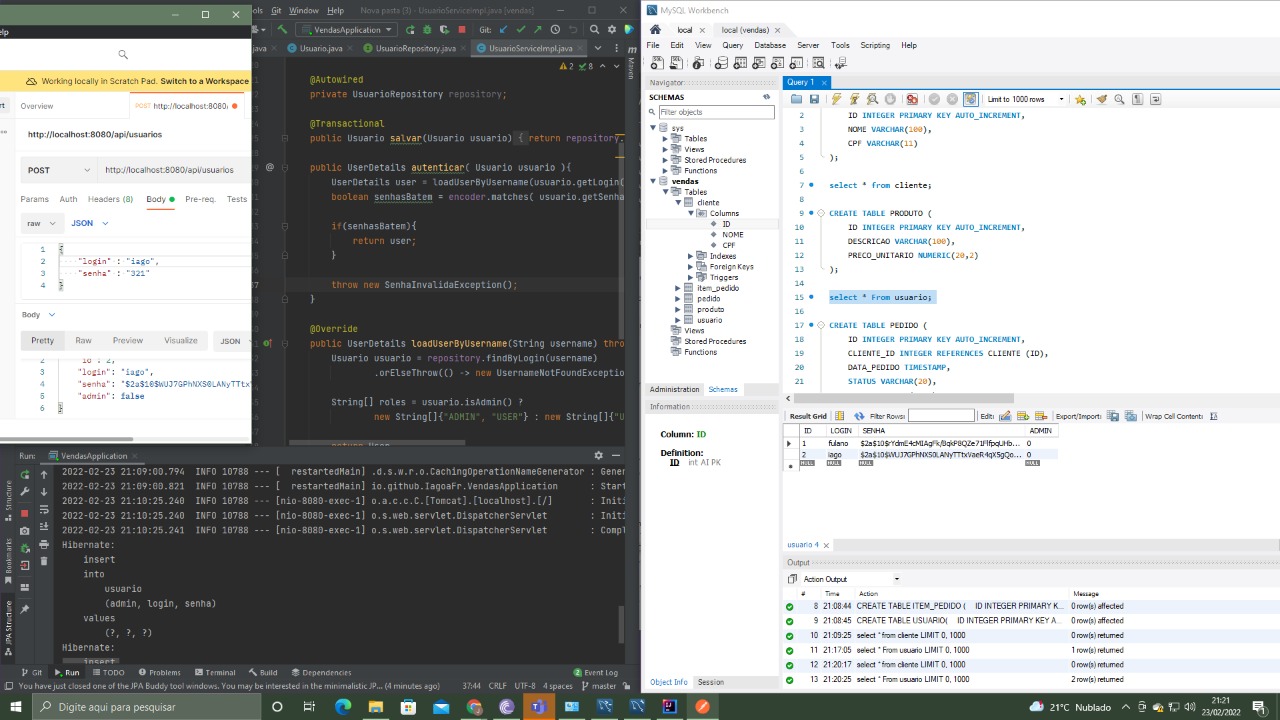The height and width of the screenshot is (720, 1280).
Task: Click the new SQL tab icon in Workbench main toolbar
Action: (x=655, y=63)
